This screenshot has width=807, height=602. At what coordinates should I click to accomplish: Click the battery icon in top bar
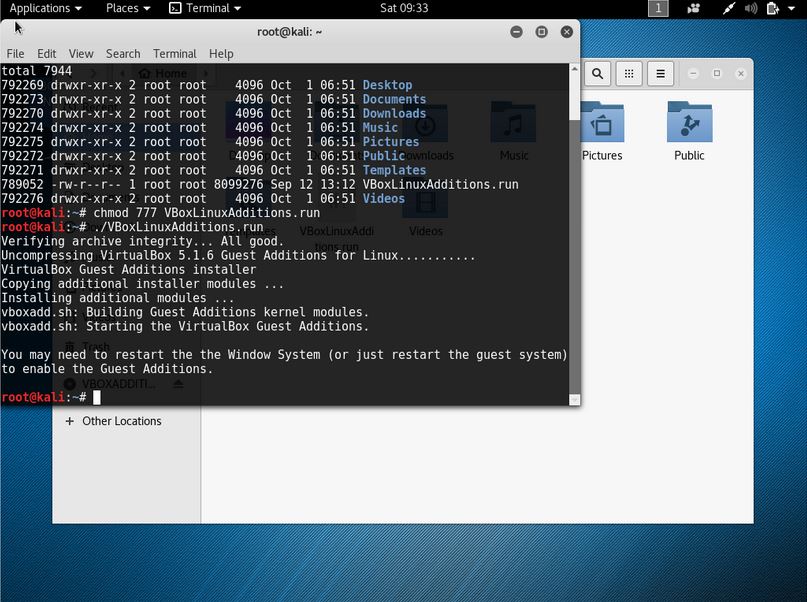(773, 8)
